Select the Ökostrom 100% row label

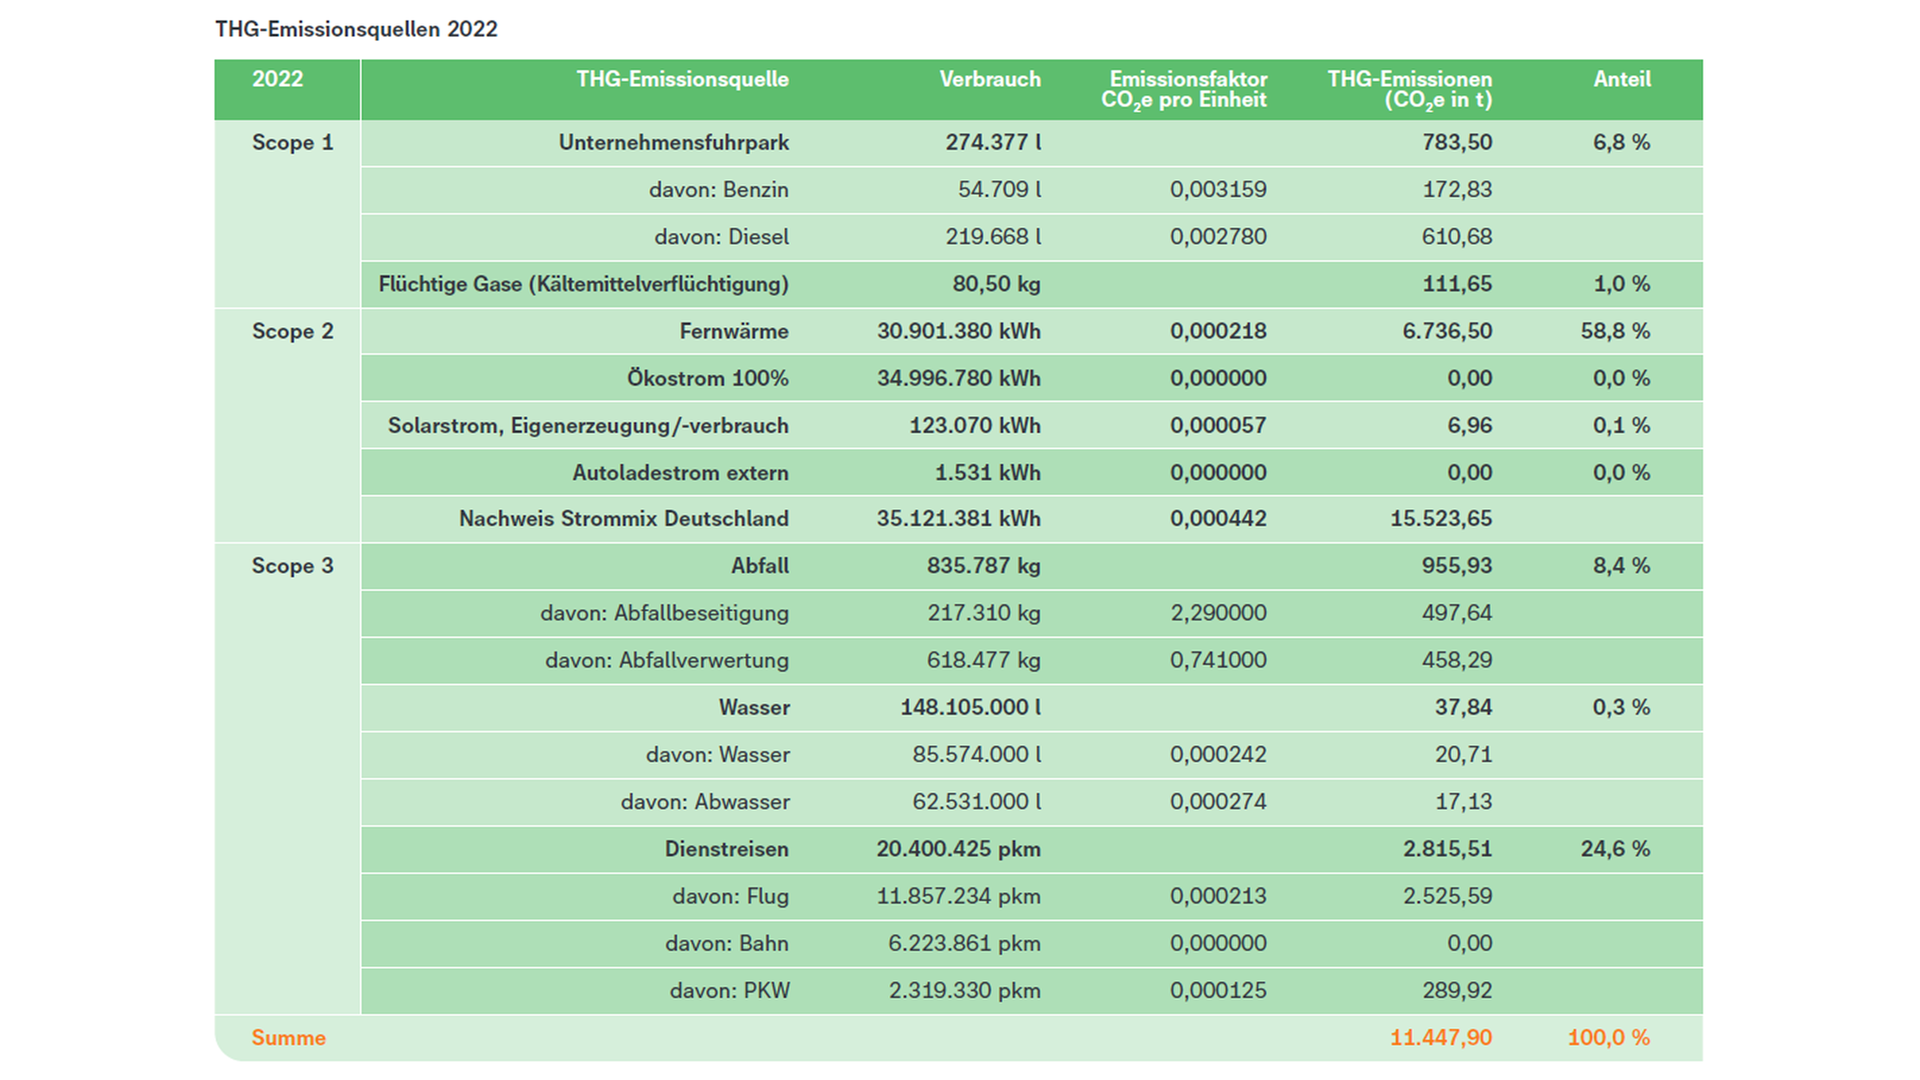707,378
